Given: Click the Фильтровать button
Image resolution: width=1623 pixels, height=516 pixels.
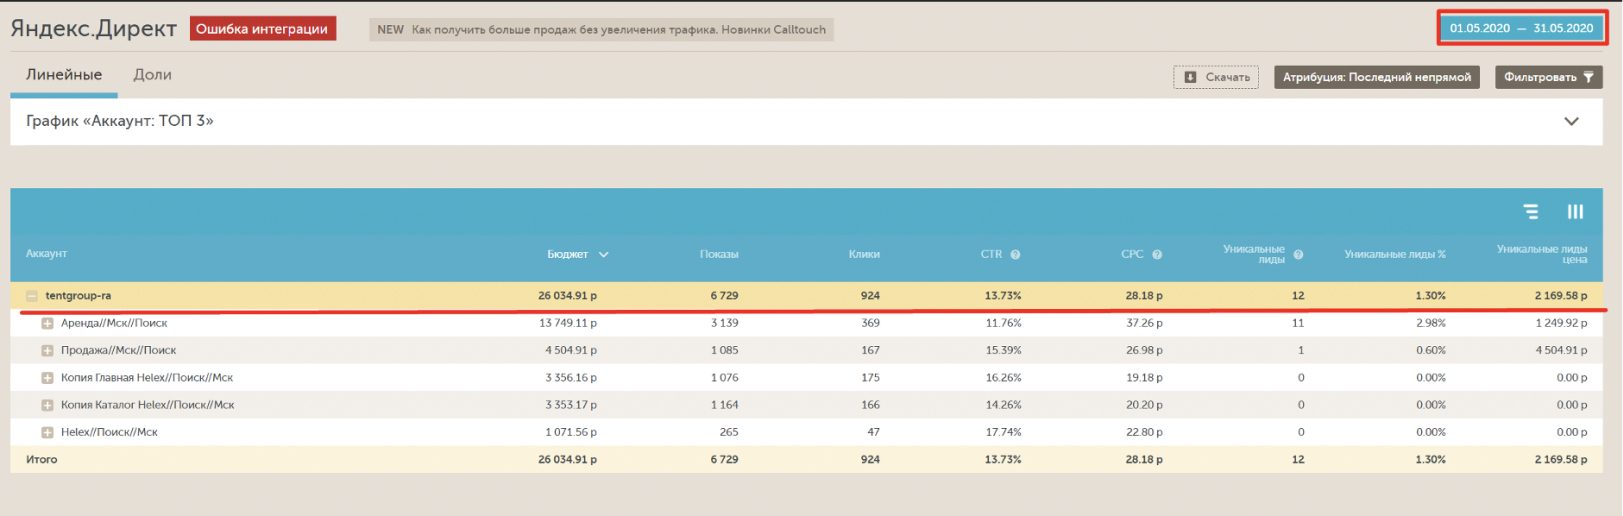Looking at the screenshot, I should pos(1549,77).
